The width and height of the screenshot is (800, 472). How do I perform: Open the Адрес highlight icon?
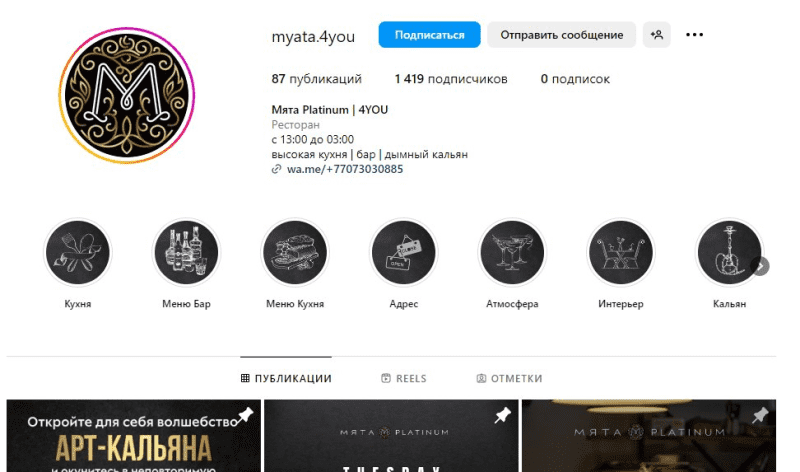coord(404,253)
